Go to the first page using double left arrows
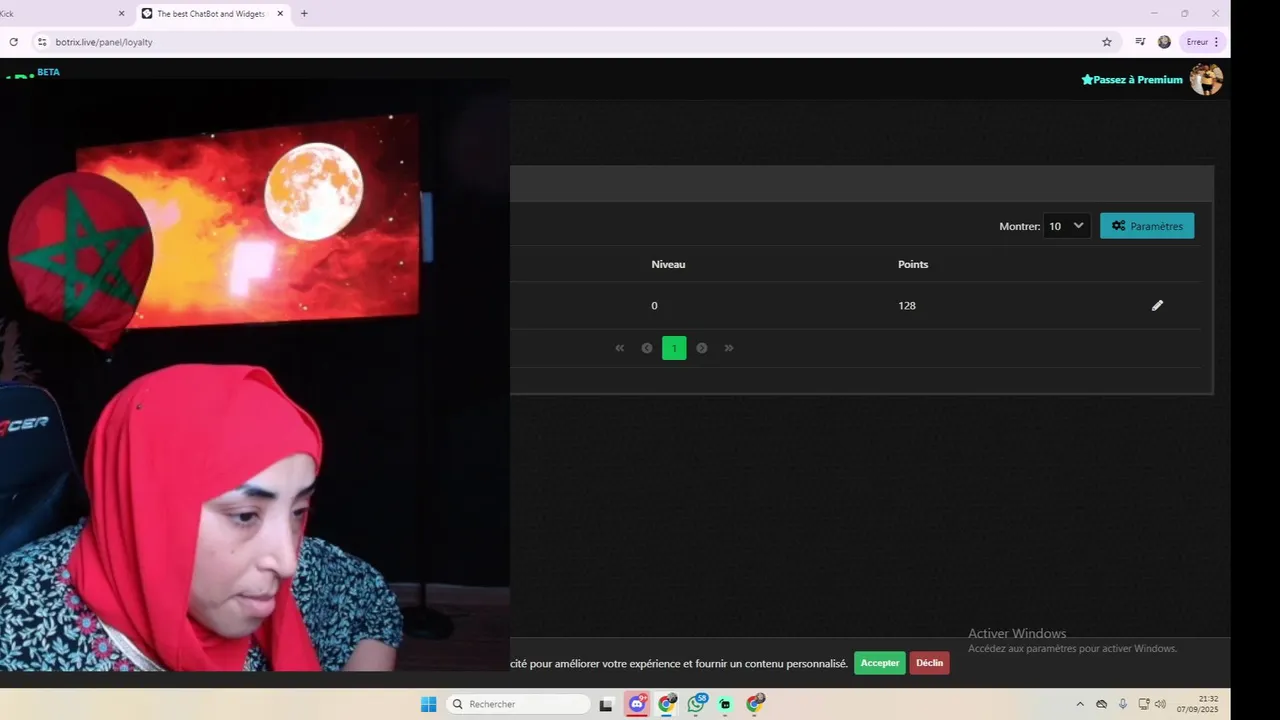This screenshot has width=1280, height=720. pos(620,348)
